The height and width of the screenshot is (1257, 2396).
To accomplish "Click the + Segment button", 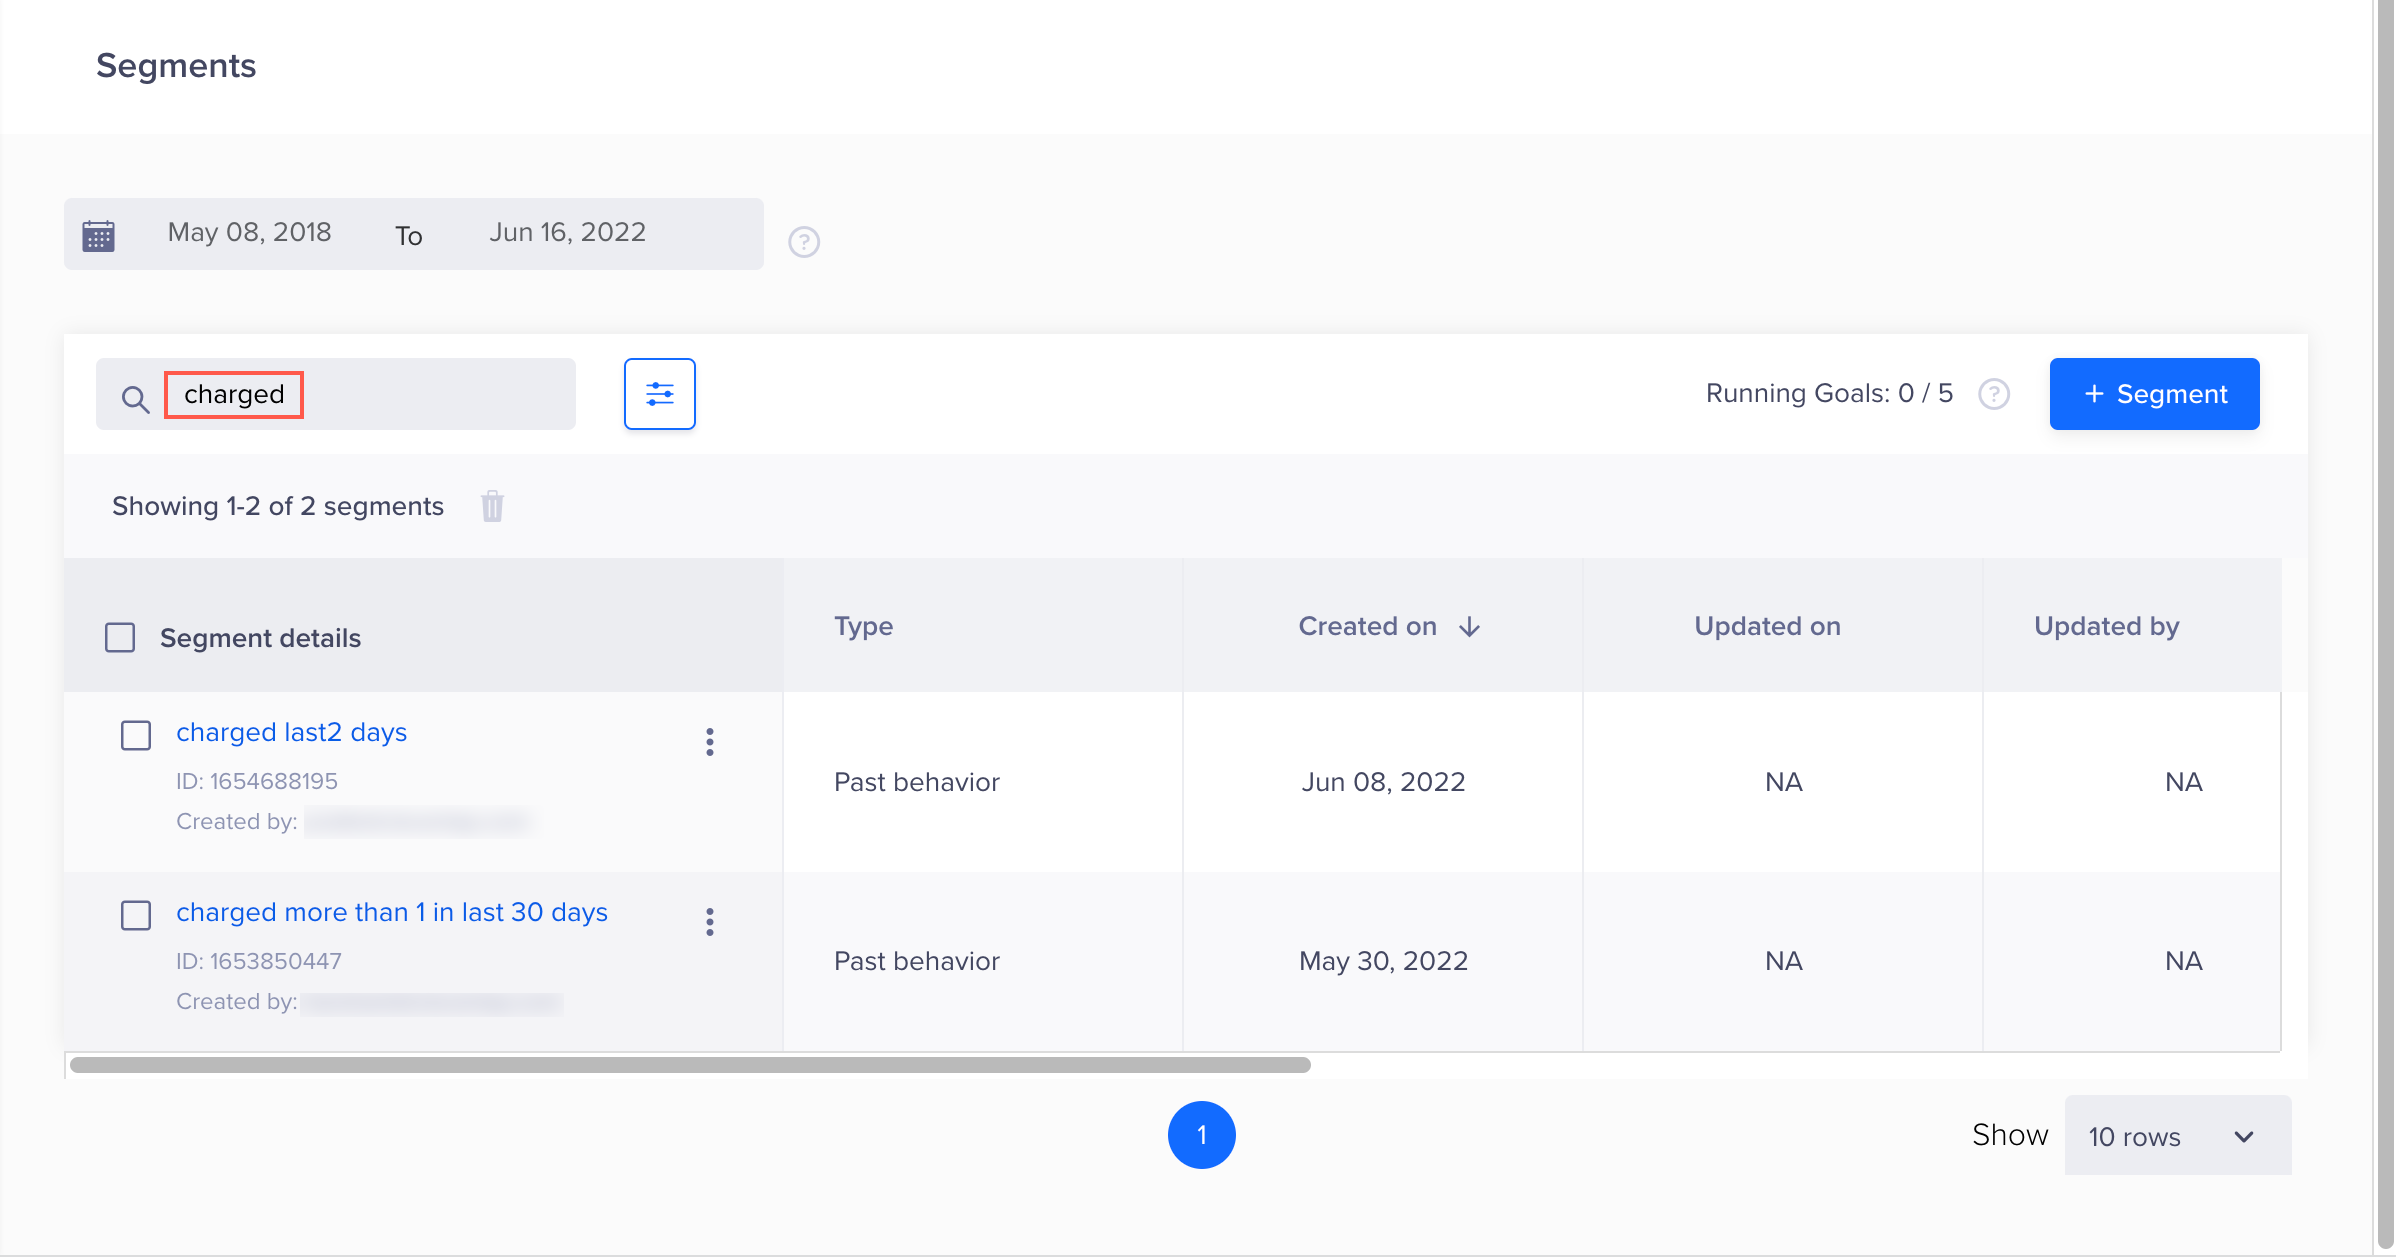I will point(2155,394).
